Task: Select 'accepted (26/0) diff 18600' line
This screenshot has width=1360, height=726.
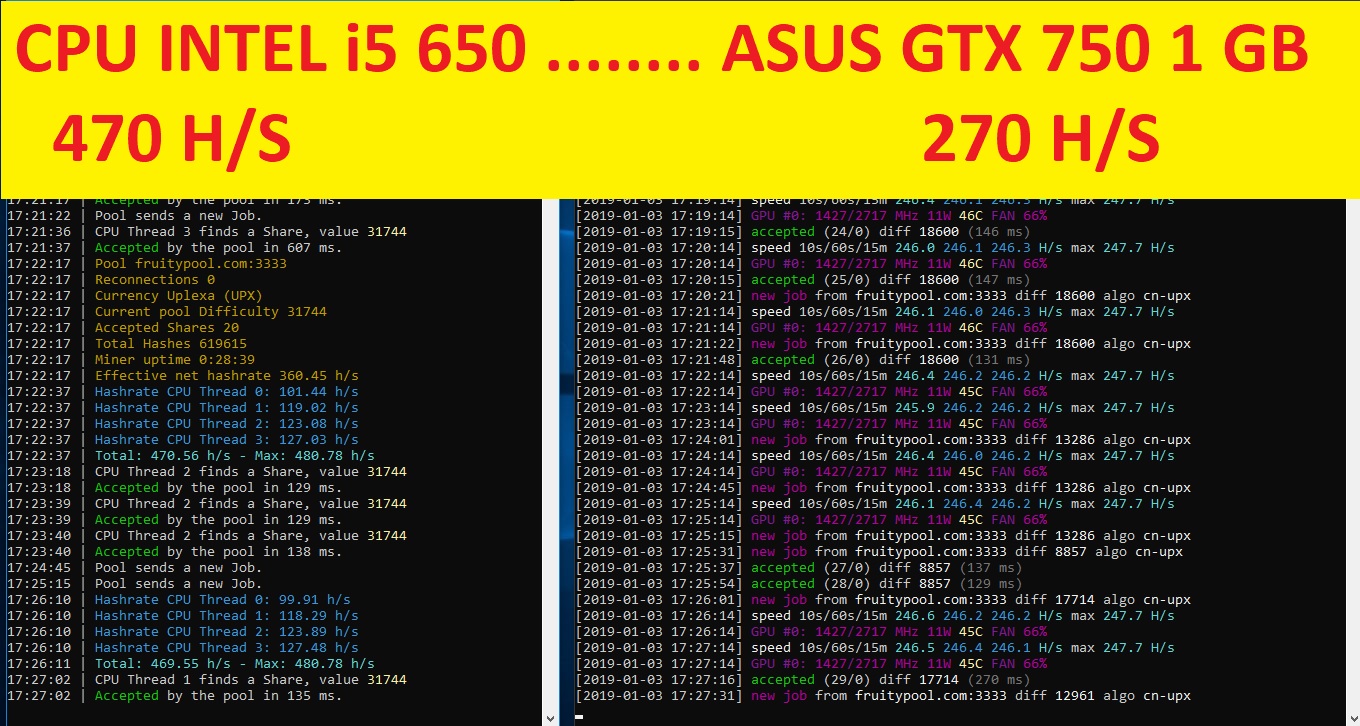Action: click(x=803, y=360)
